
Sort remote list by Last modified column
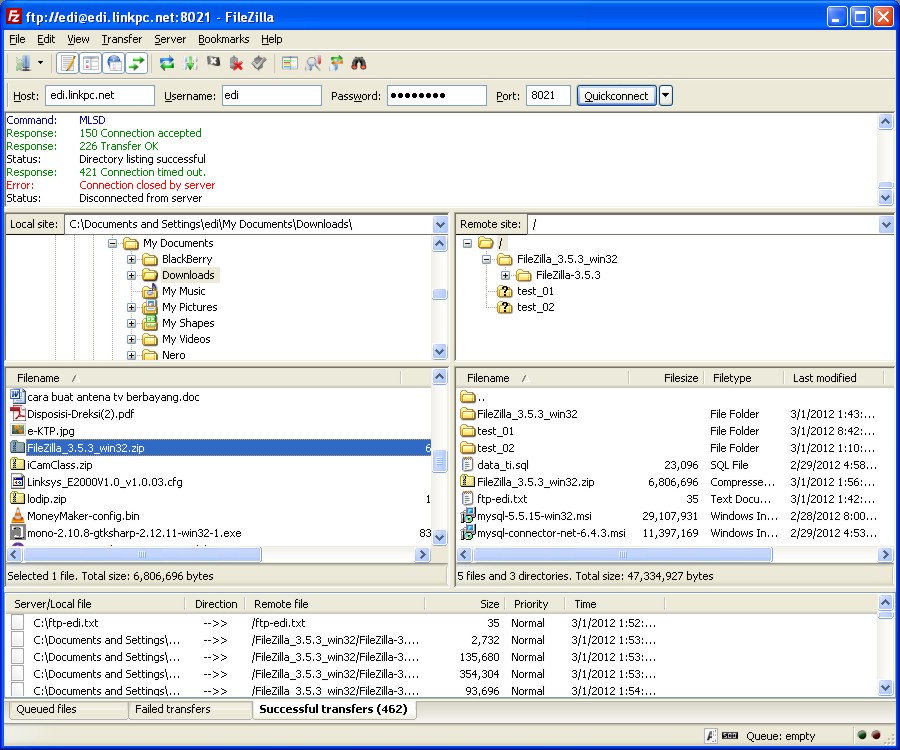[x=832, y=378]
